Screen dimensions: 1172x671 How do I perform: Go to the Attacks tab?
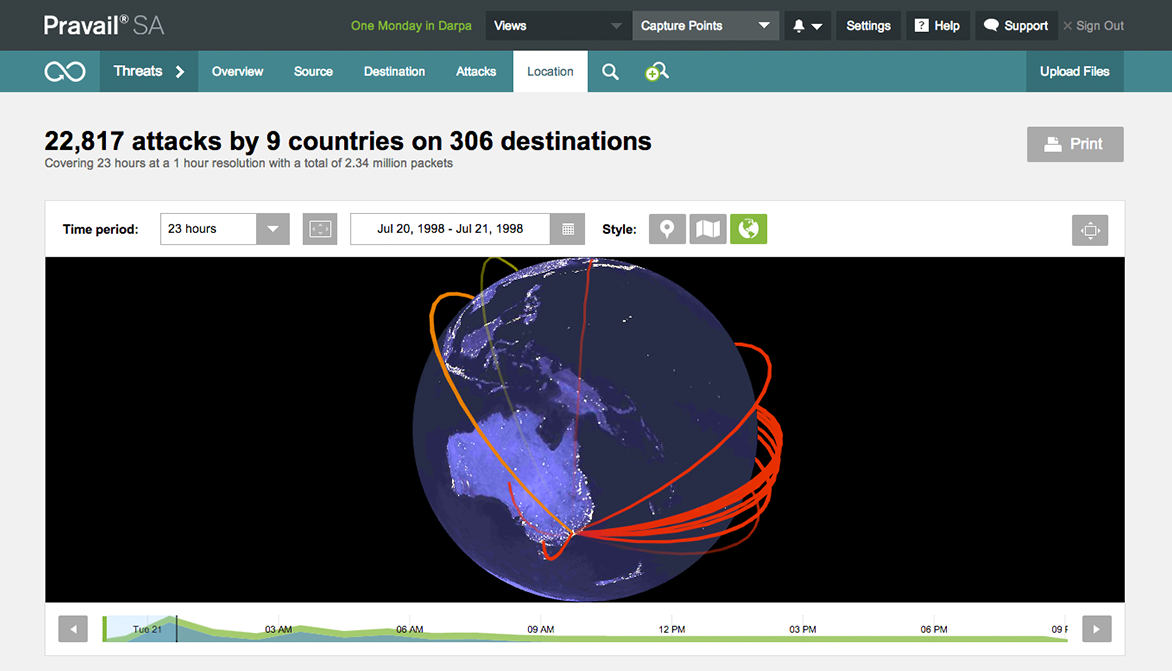pos(476,72)
